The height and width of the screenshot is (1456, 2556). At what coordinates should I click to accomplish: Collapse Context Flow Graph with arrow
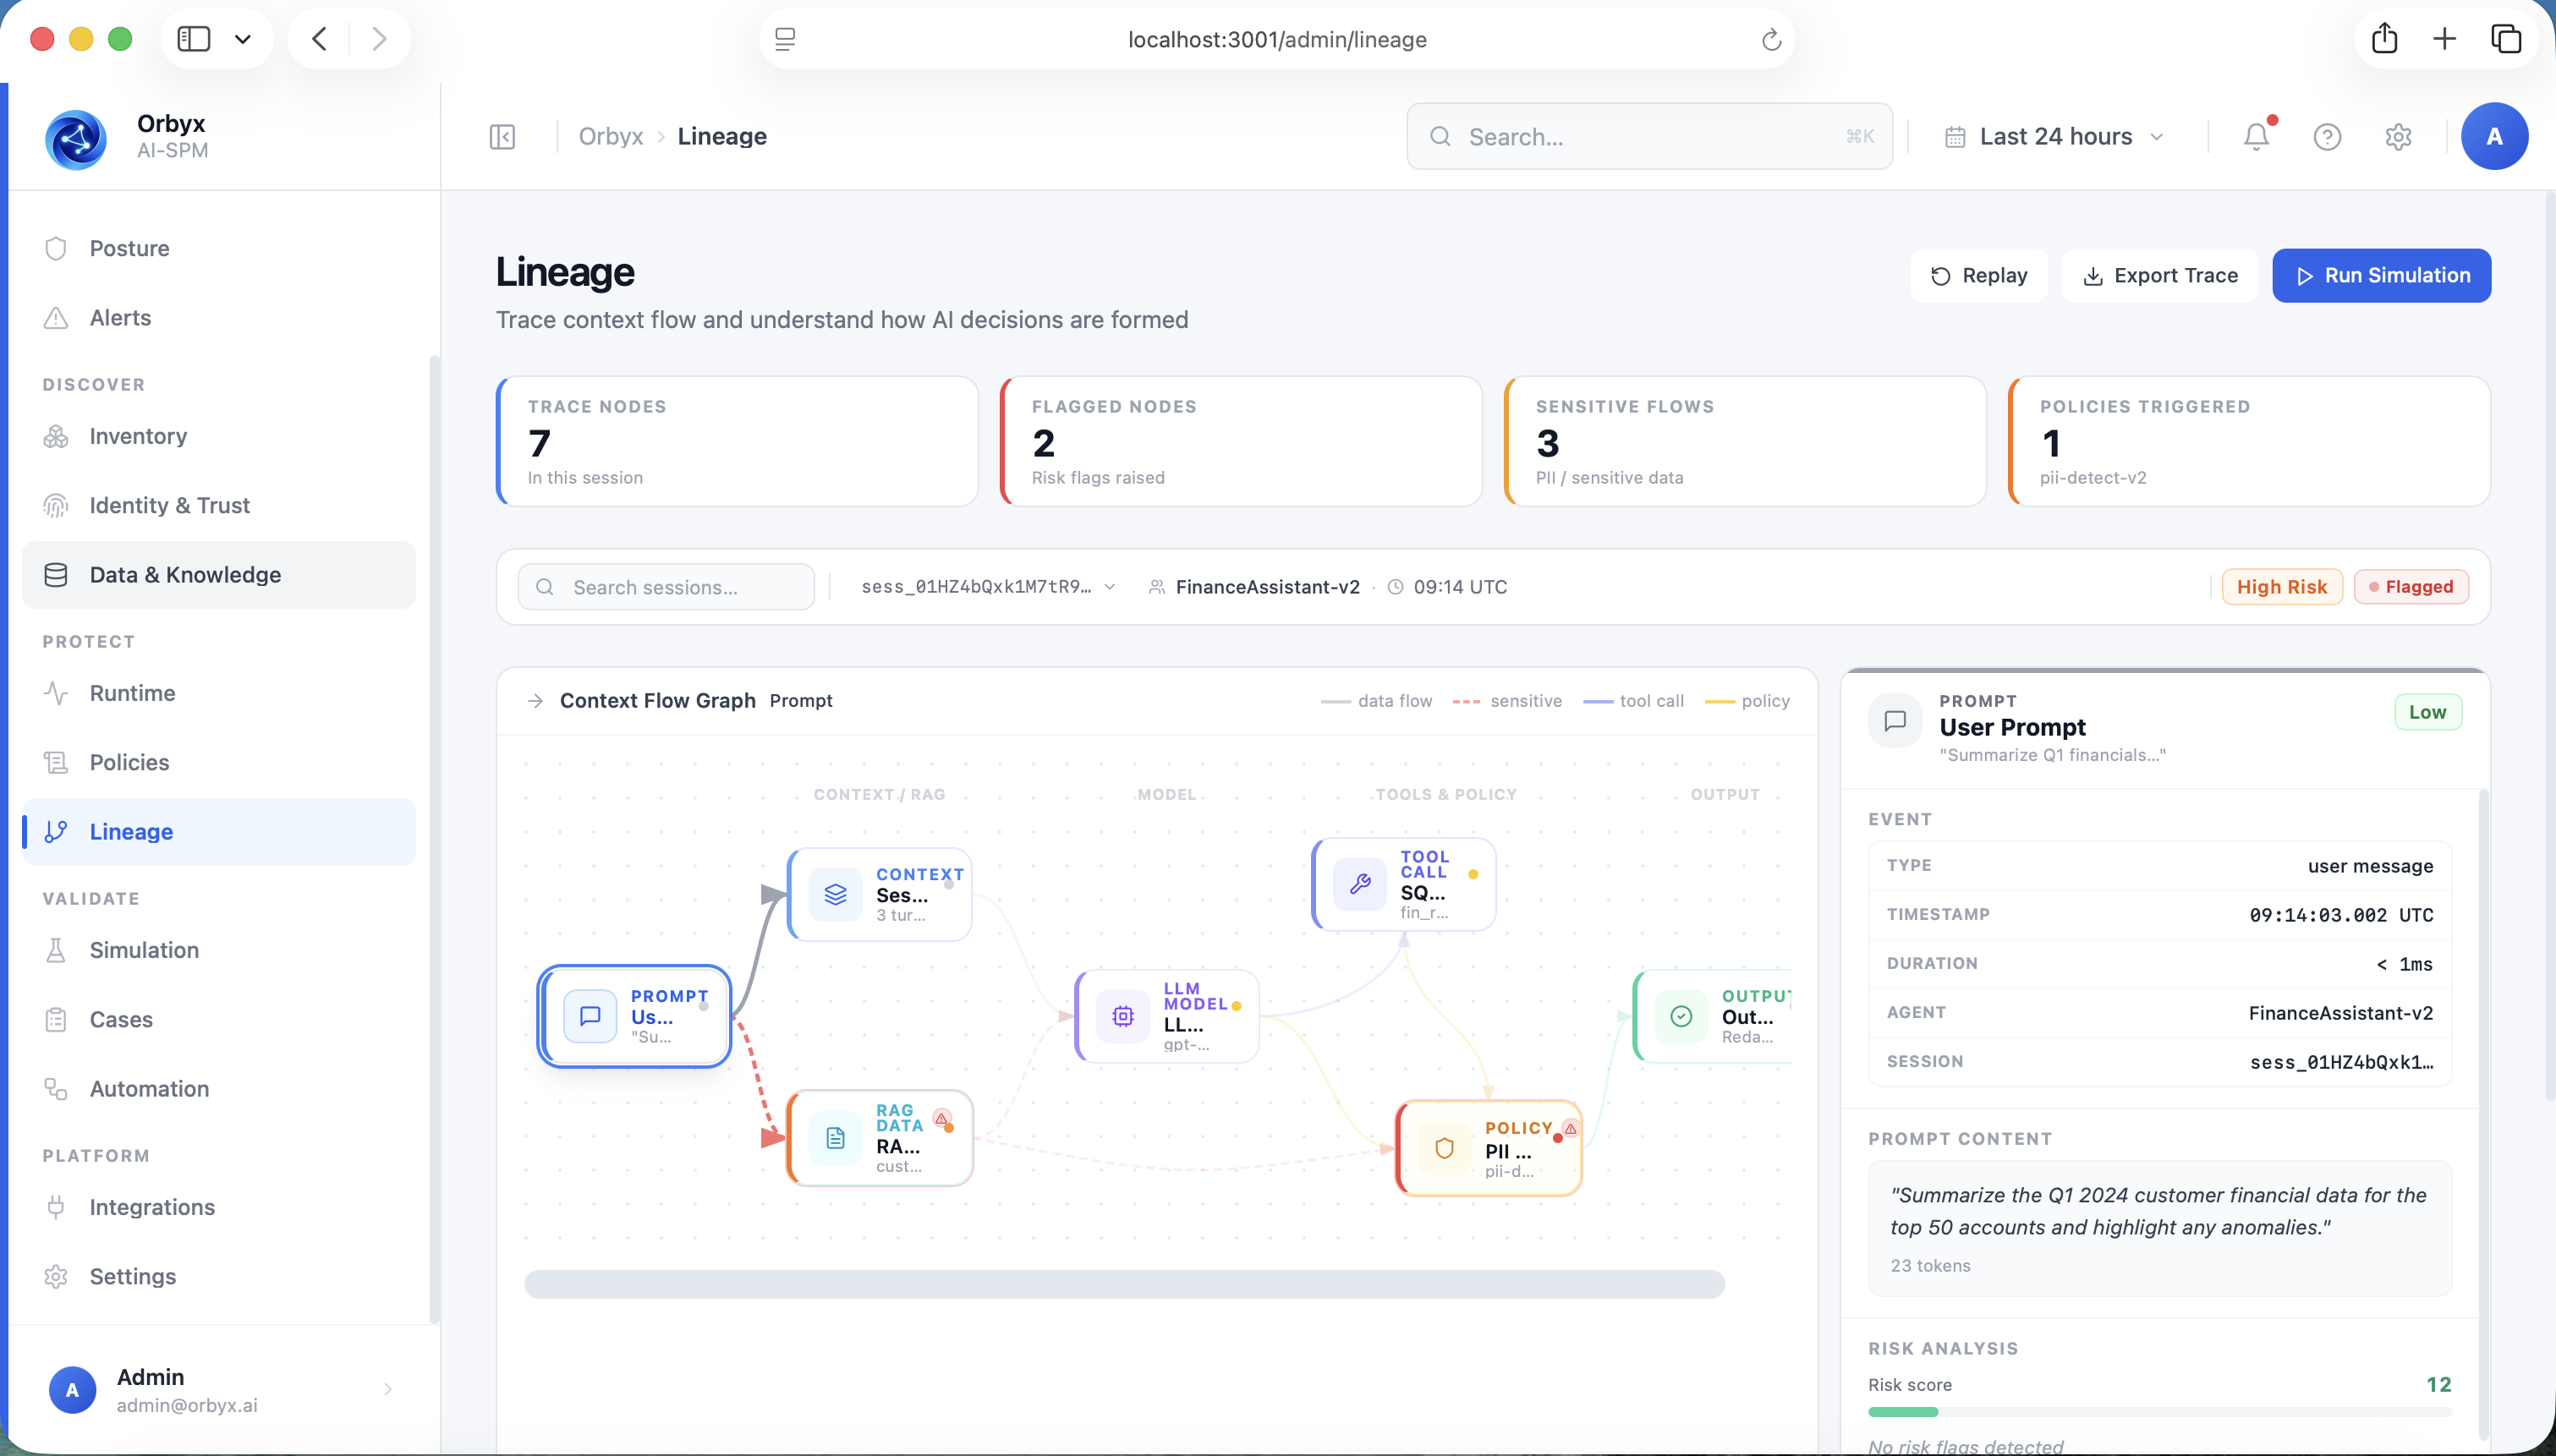pyautogui.click(x=535, y=701)
